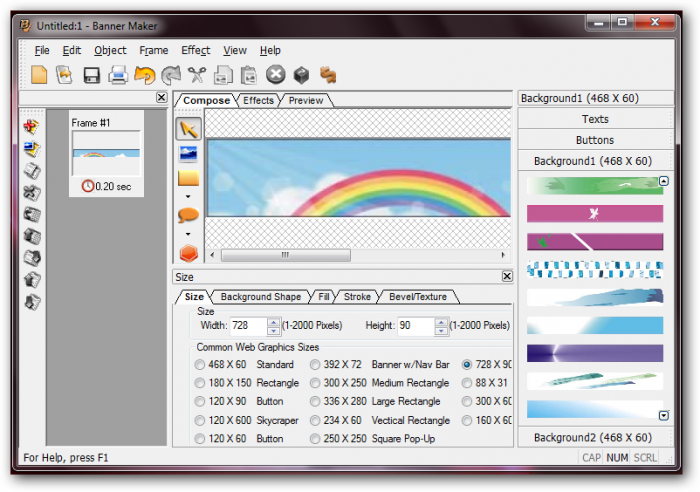Open the Buttons section in the right panel
Viewport: 700px width, 492px height.
click(595, 140)
